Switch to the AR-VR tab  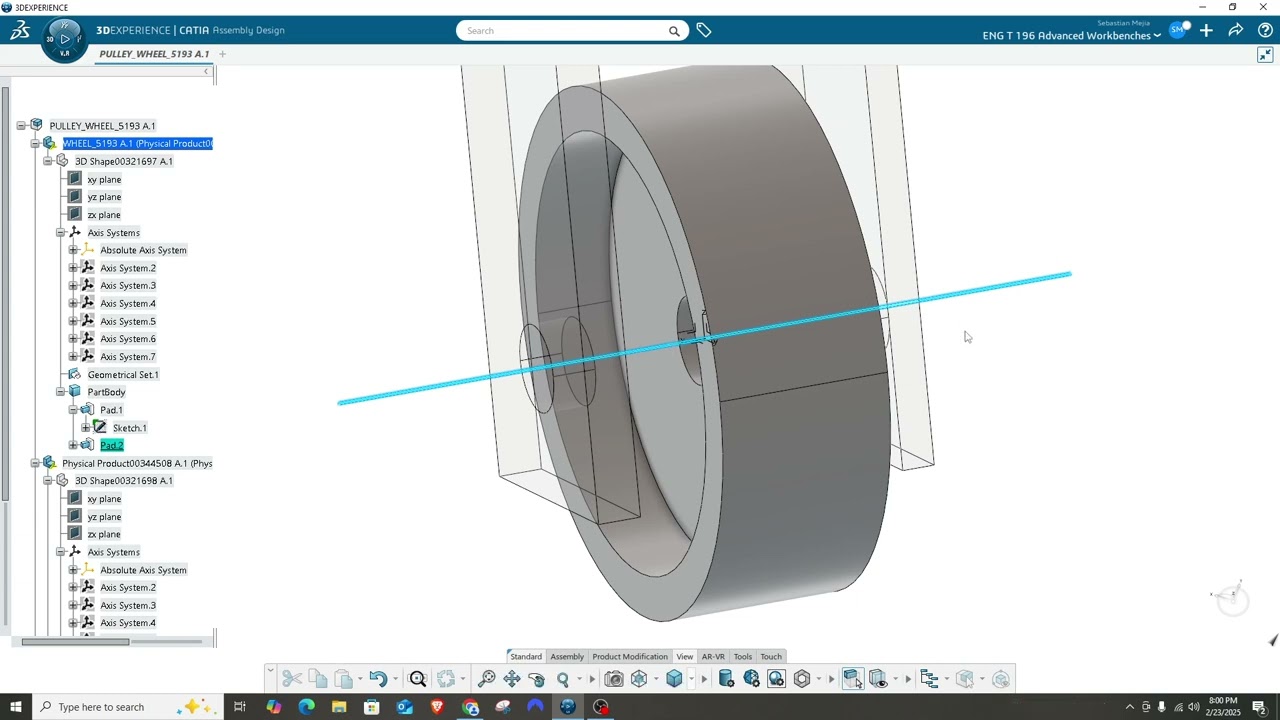click(x=713, y=657)
